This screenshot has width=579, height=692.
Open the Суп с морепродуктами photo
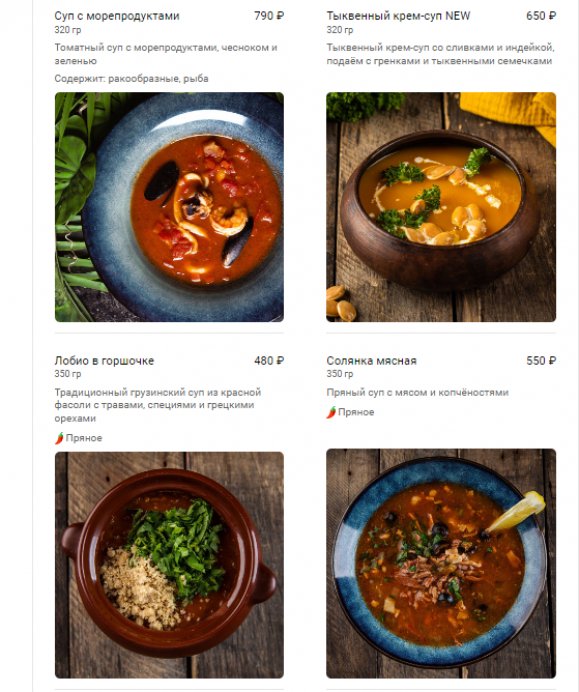click(x=169, y=207)
